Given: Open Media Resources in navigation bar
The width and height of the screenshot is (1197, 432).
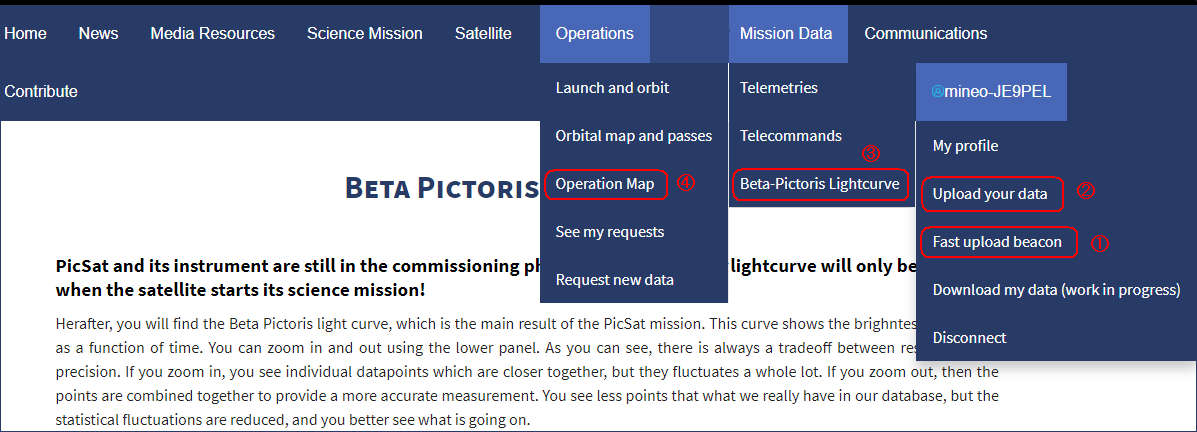Looking at the screenshot, I should tap(212, 34).
